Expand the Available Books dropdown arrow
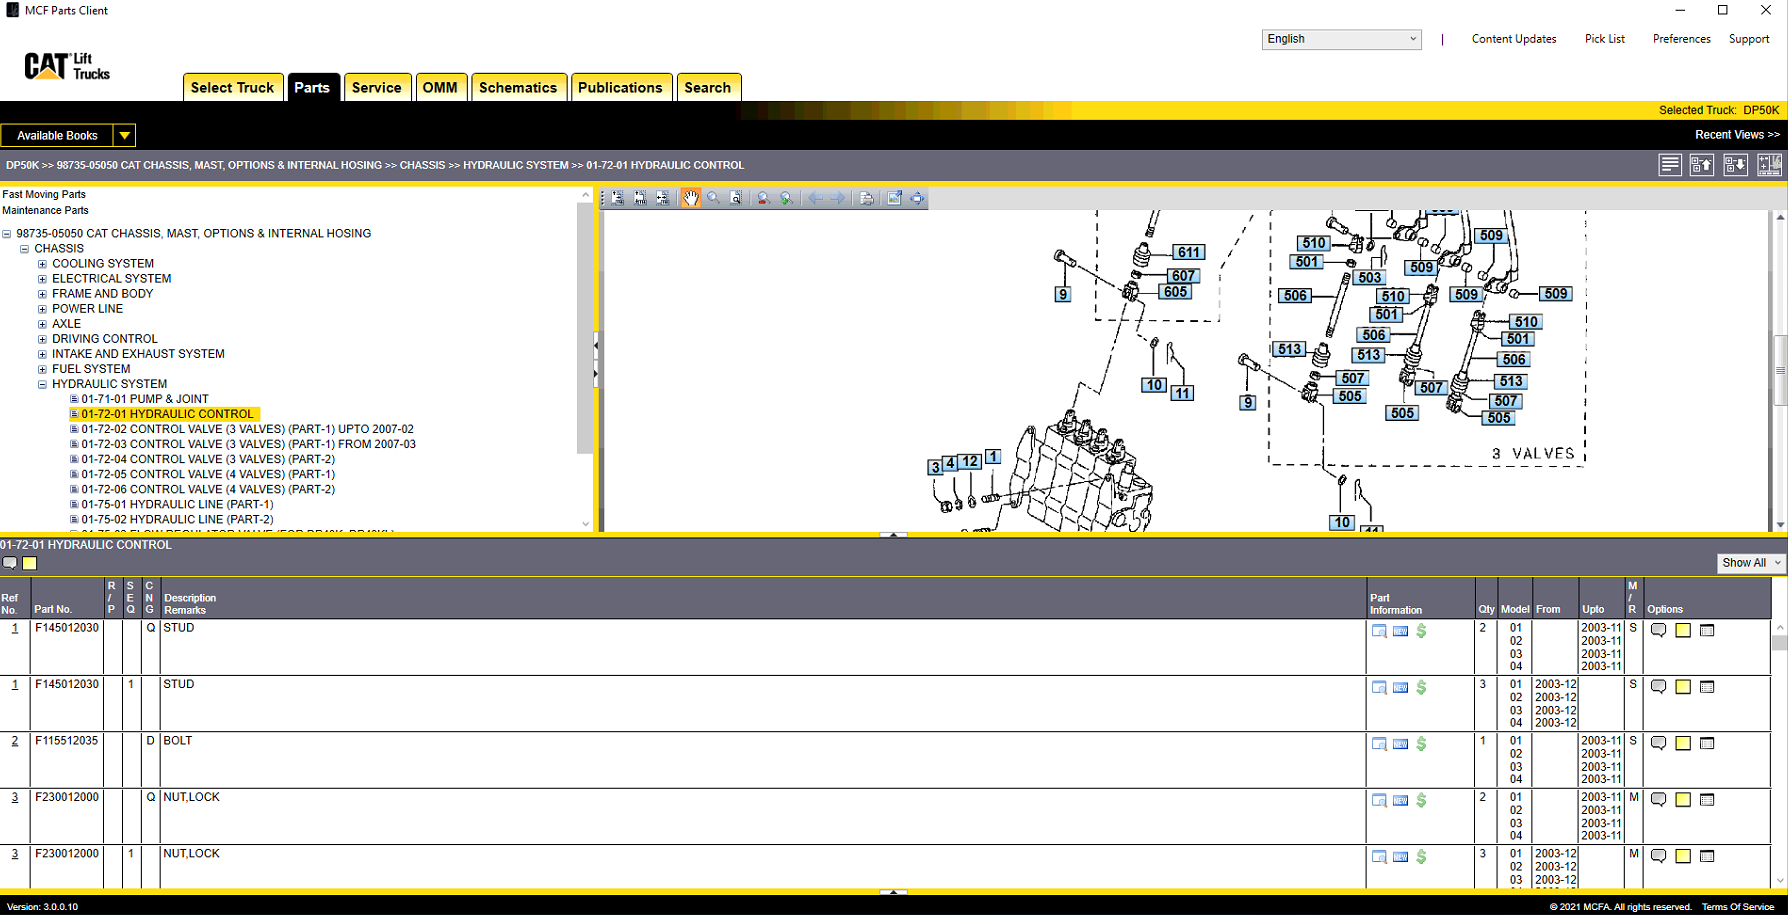 point(124,135)
